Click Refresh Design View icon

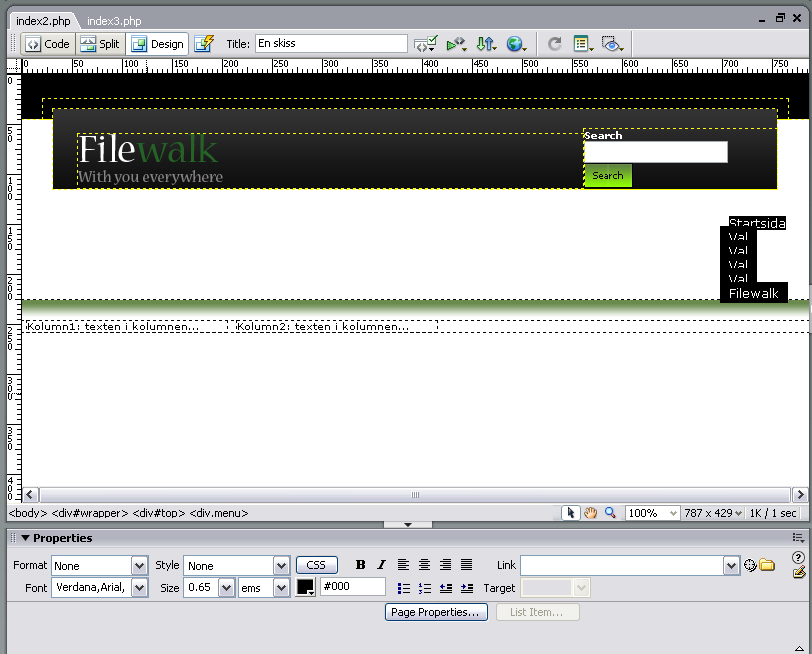click(x=555, y=44)
